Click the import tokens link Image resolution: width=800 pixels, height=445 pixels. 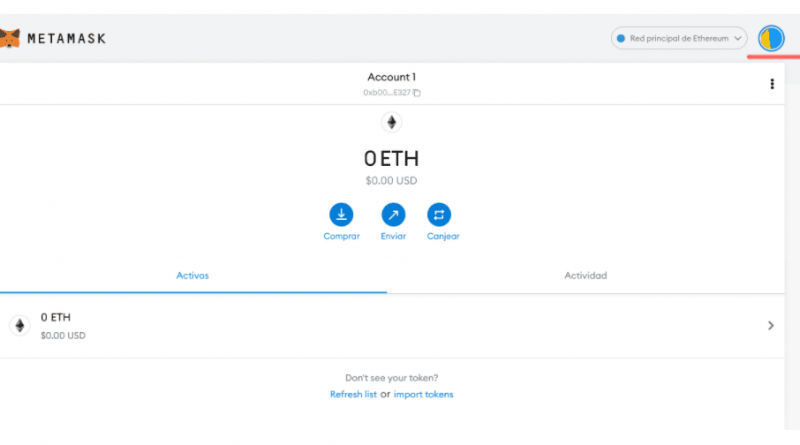point(423,394)
